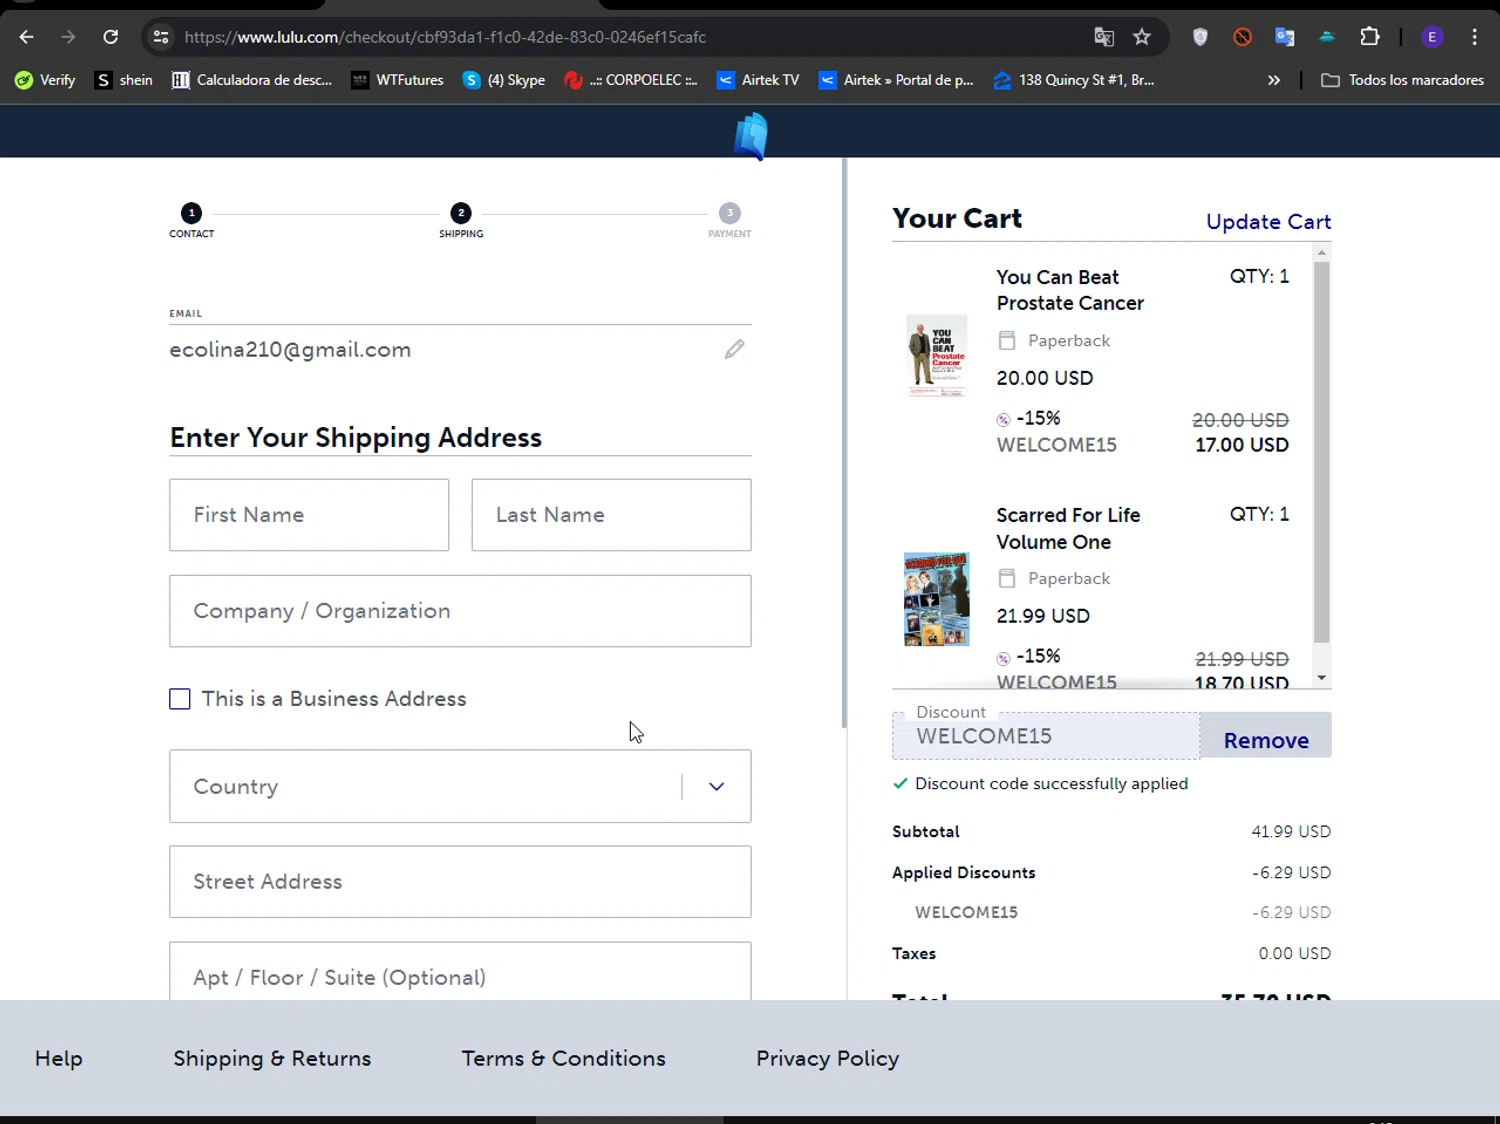
Task: Open the Airtek Portal de p... bookmark
Action: (x=896, y=80)
